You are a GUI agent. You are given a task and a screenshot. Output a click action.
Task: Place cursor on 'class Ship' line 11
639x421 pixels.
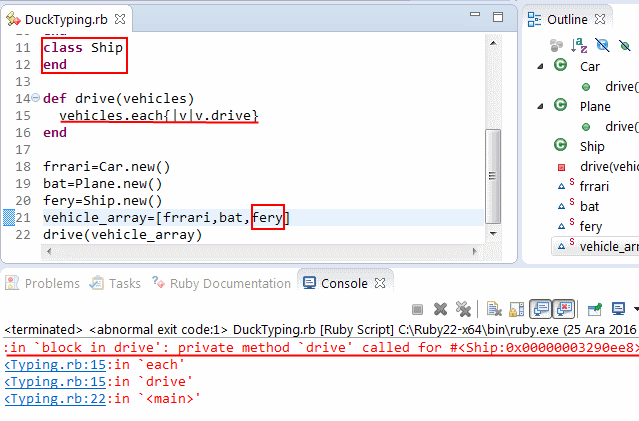click(x=83, y=48)
